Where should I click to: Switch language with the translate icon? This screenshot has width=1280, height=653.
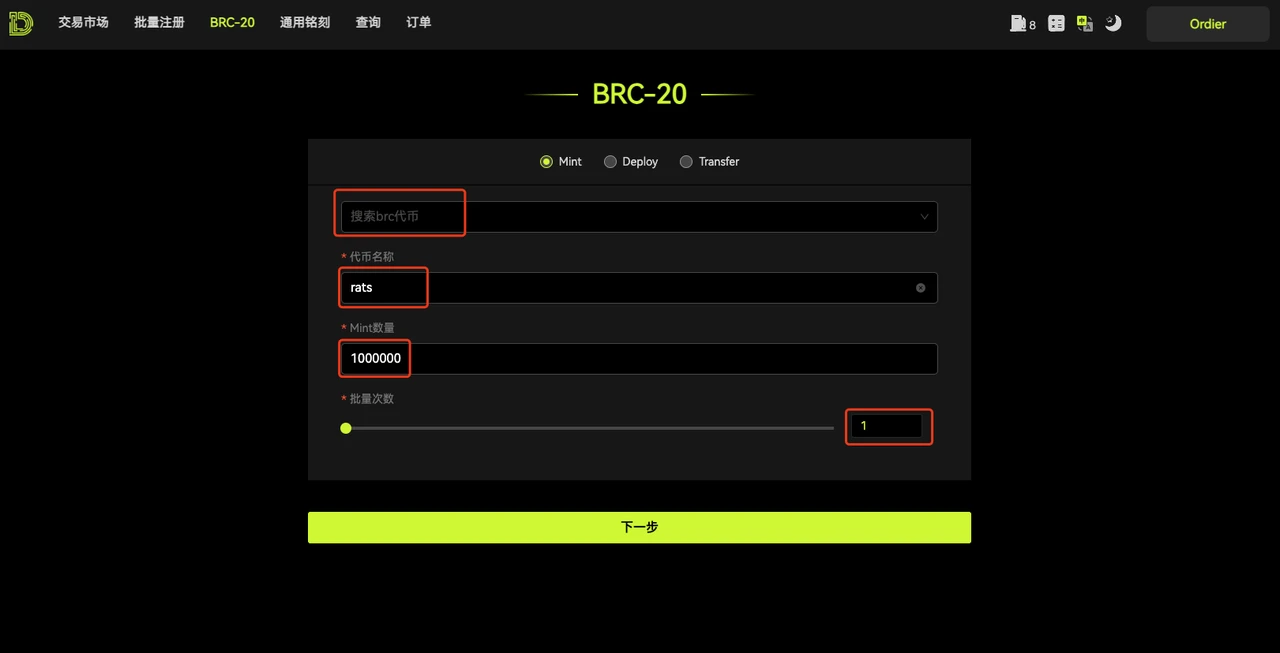click(1085, 23)
